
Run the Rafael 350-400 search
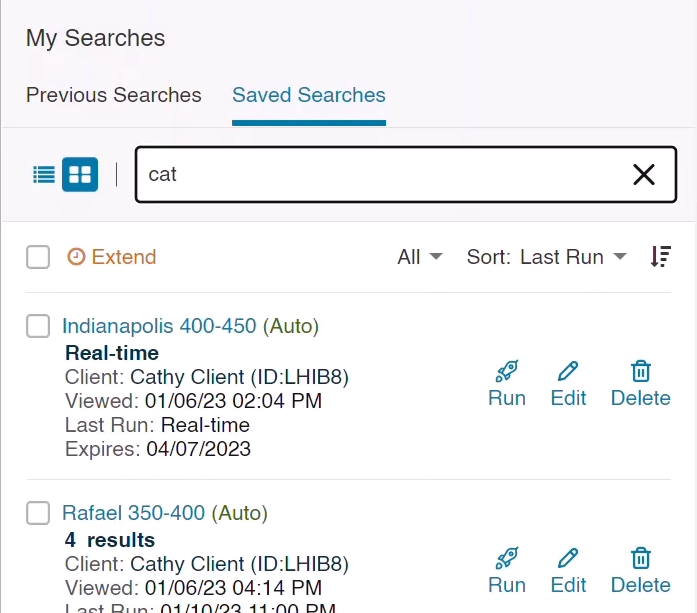coord(507,571)
